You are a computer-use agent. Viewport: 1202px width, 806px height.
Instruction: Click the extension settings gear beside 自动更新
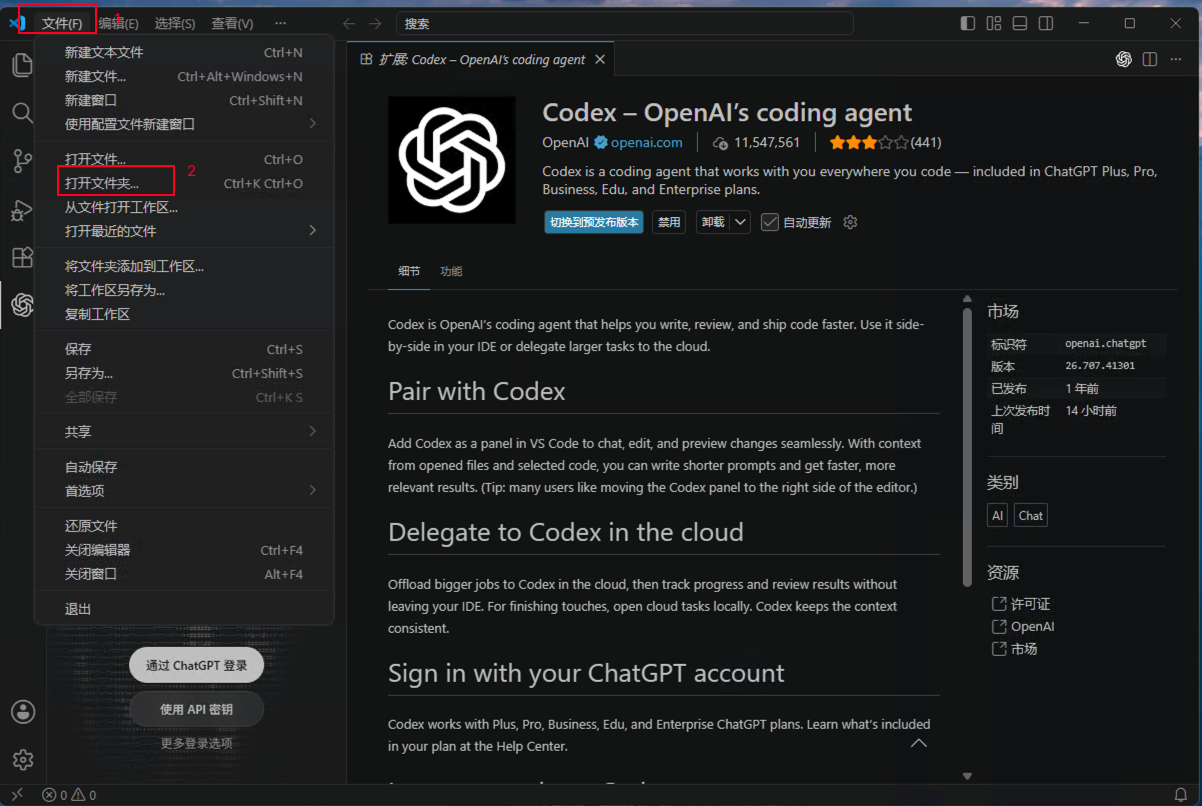coord(850,222)
